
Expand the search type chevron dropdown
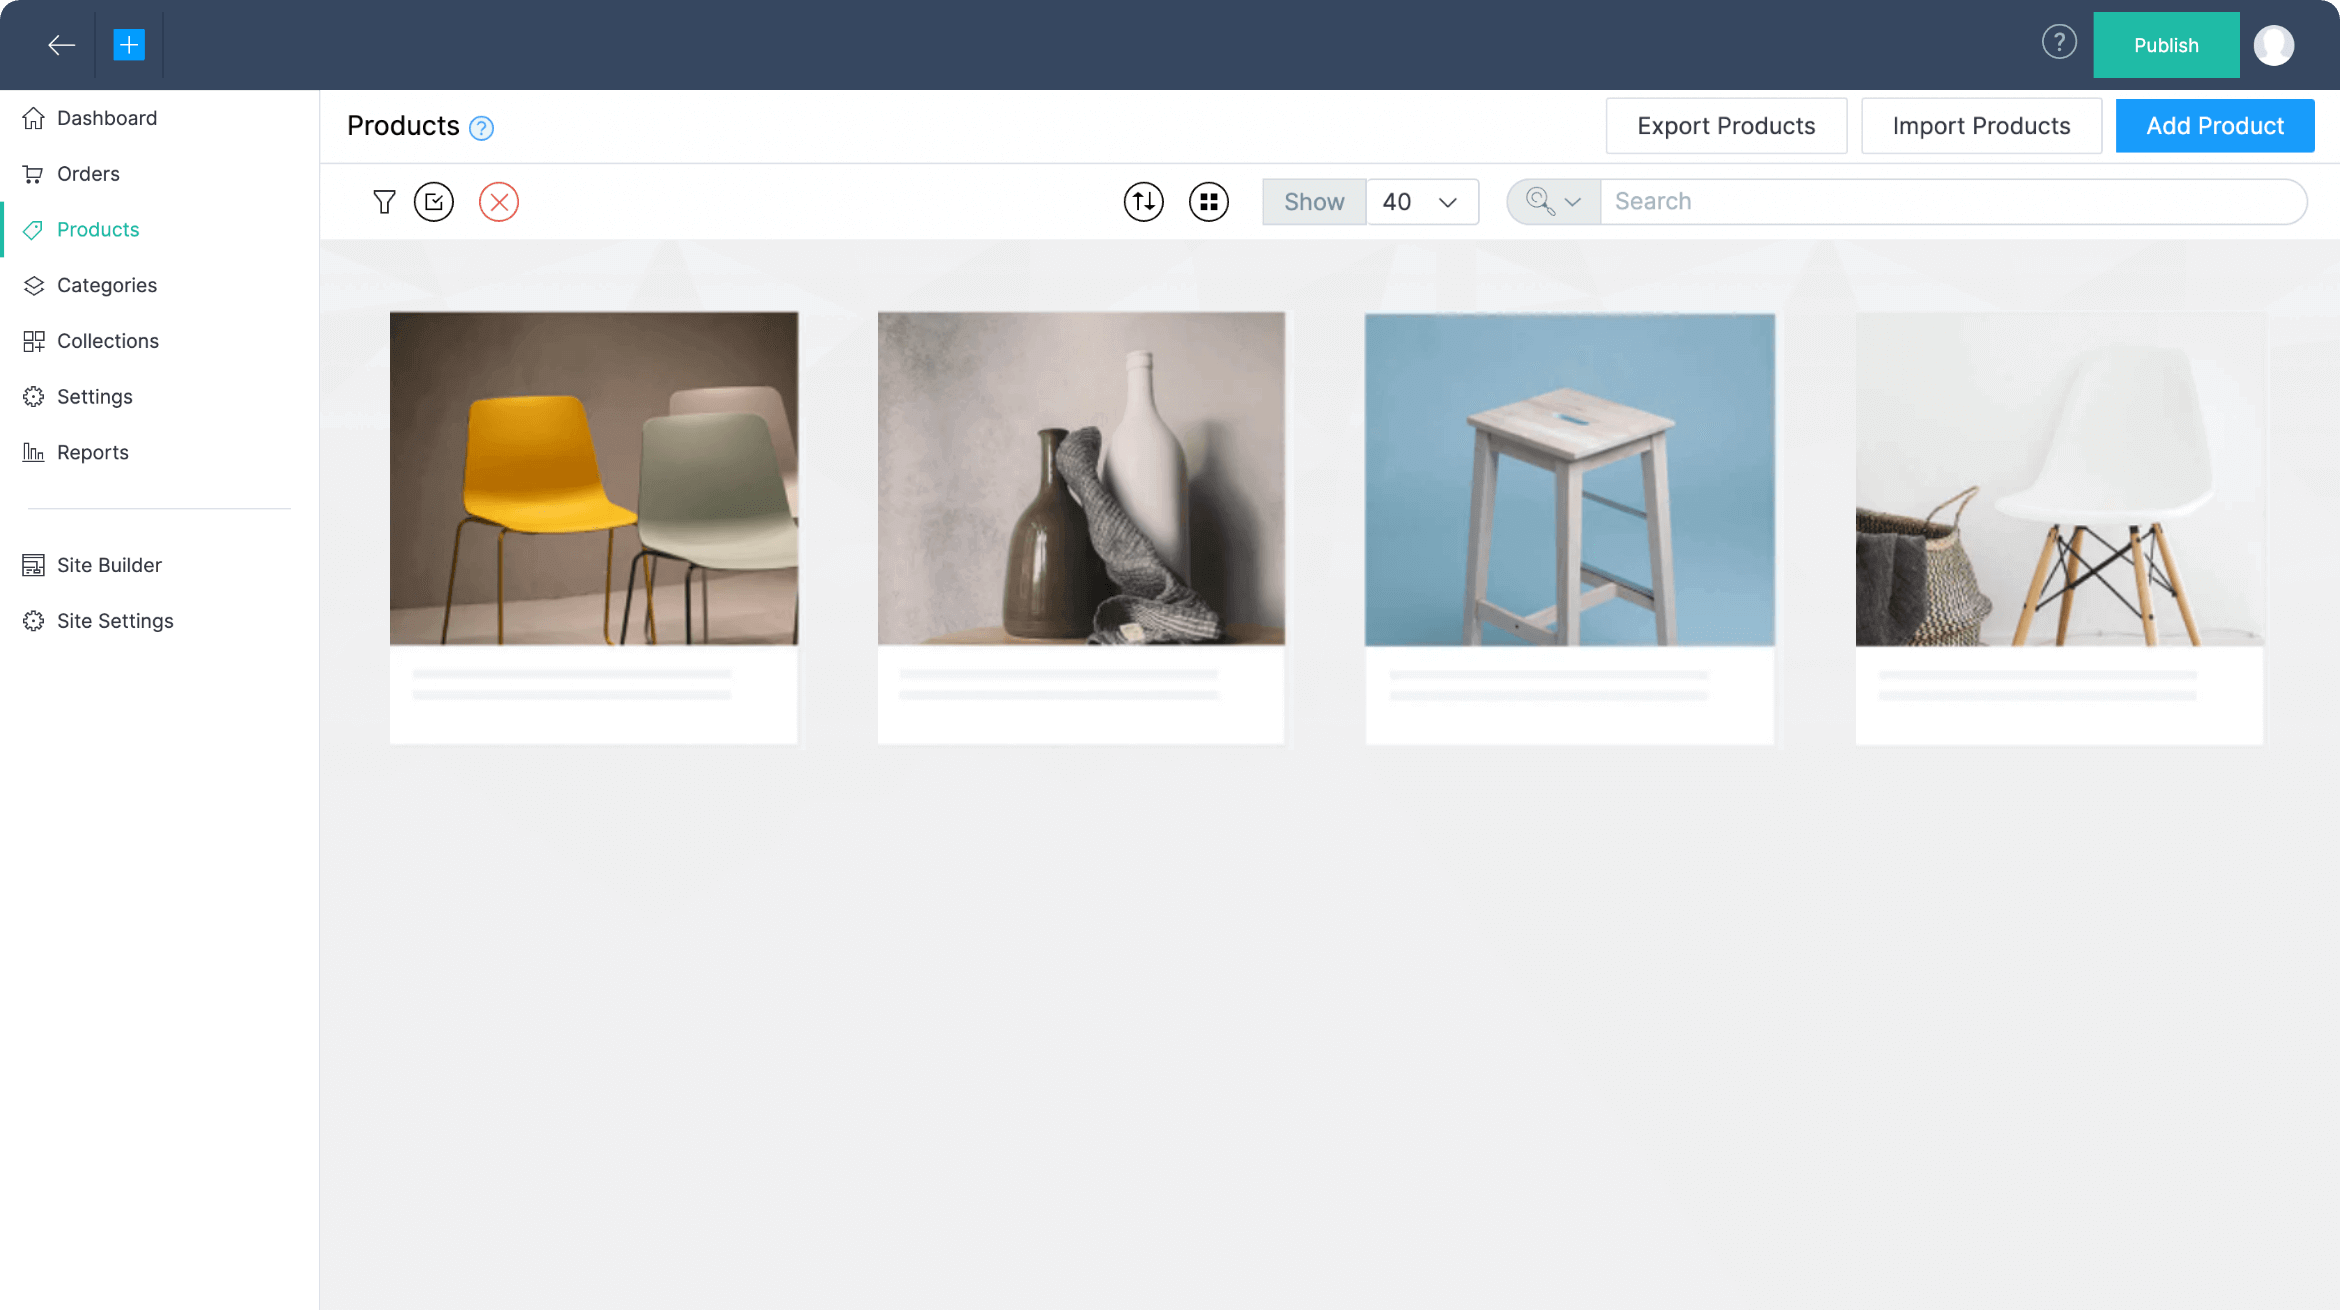coord(1571,202)
